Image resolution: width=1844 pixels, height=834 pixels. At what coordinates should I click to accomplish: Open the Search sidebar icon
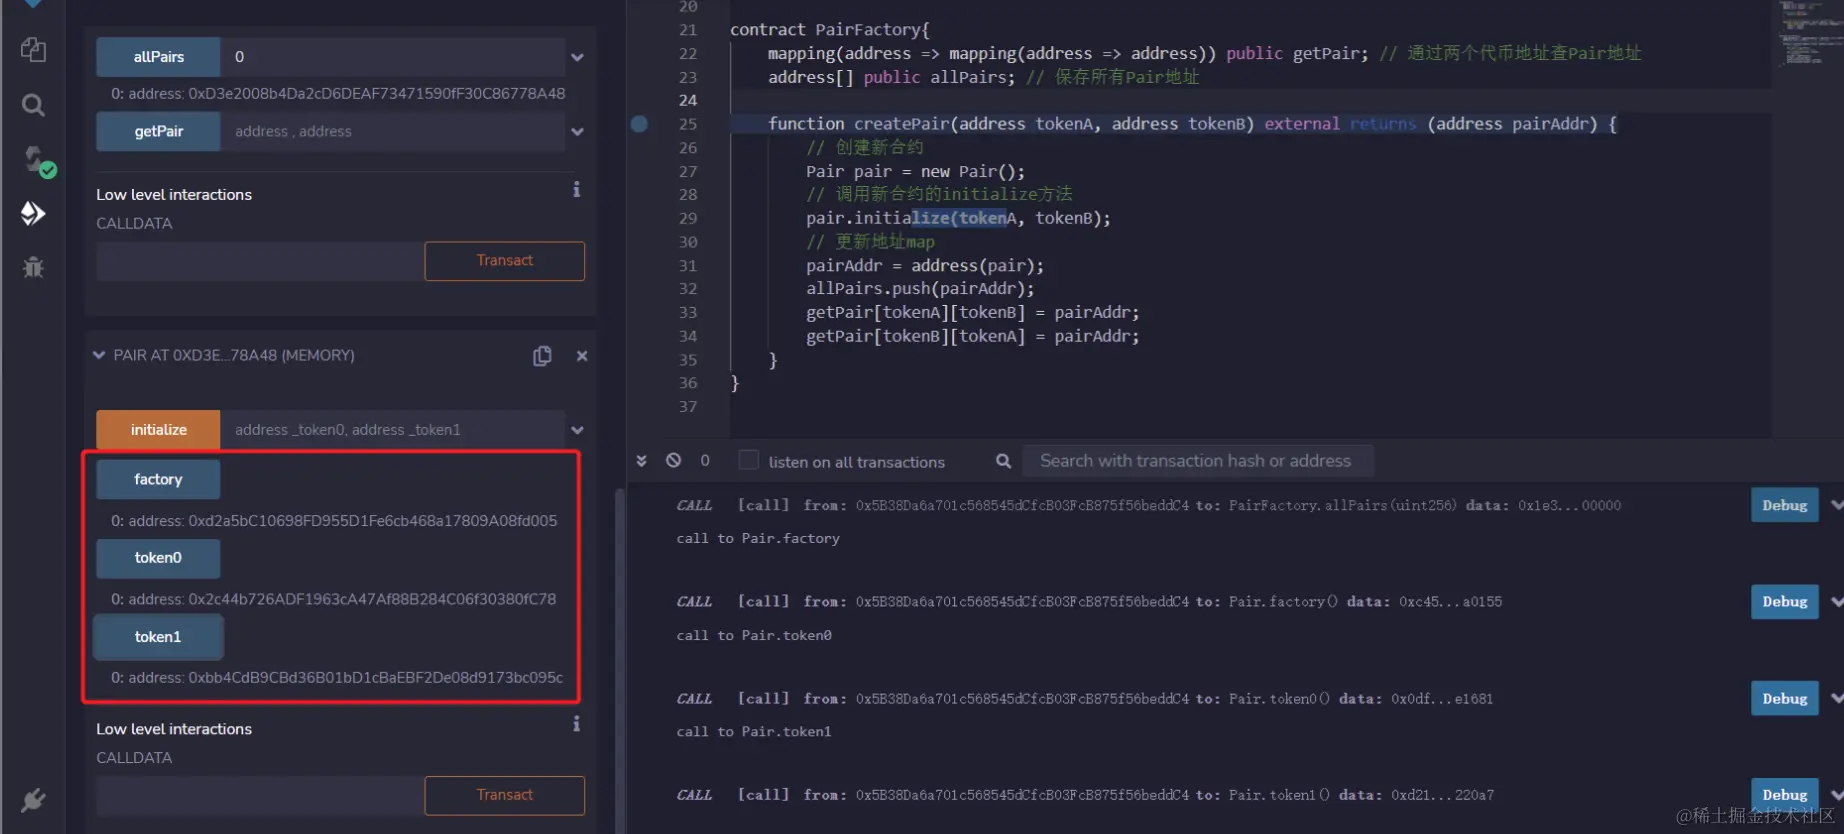tap(33, 105)
